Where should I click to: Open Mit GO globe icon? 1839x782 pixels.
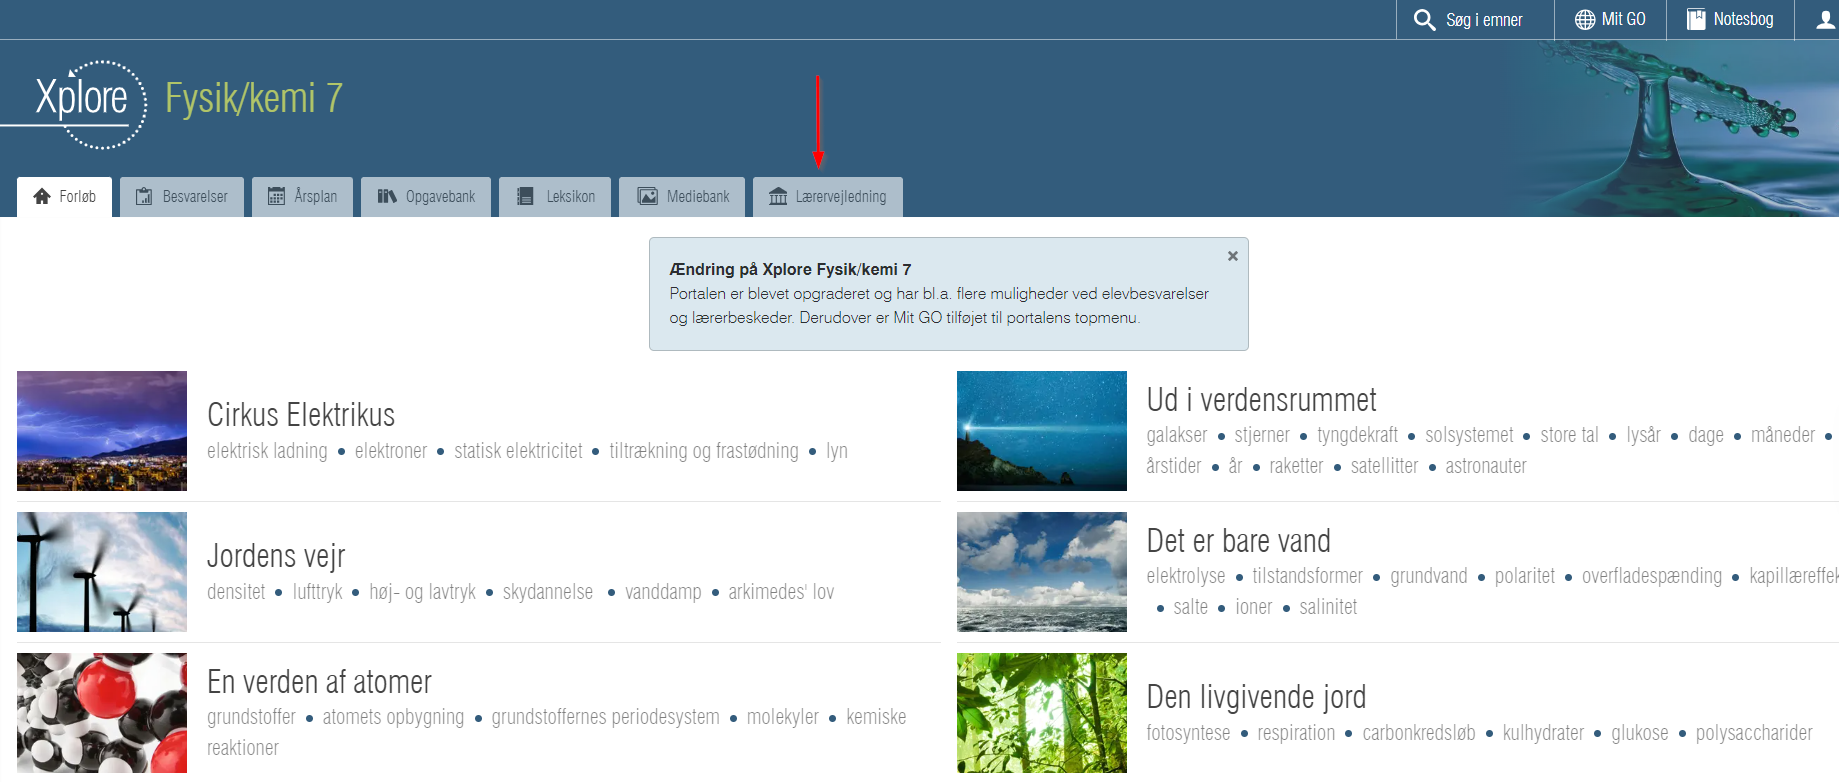pos(1584,20)
